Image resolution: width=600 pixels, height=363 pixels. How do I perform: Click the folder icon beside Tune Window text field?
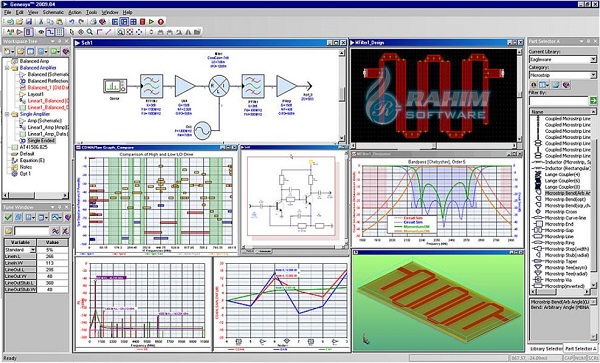pos(8,231)
